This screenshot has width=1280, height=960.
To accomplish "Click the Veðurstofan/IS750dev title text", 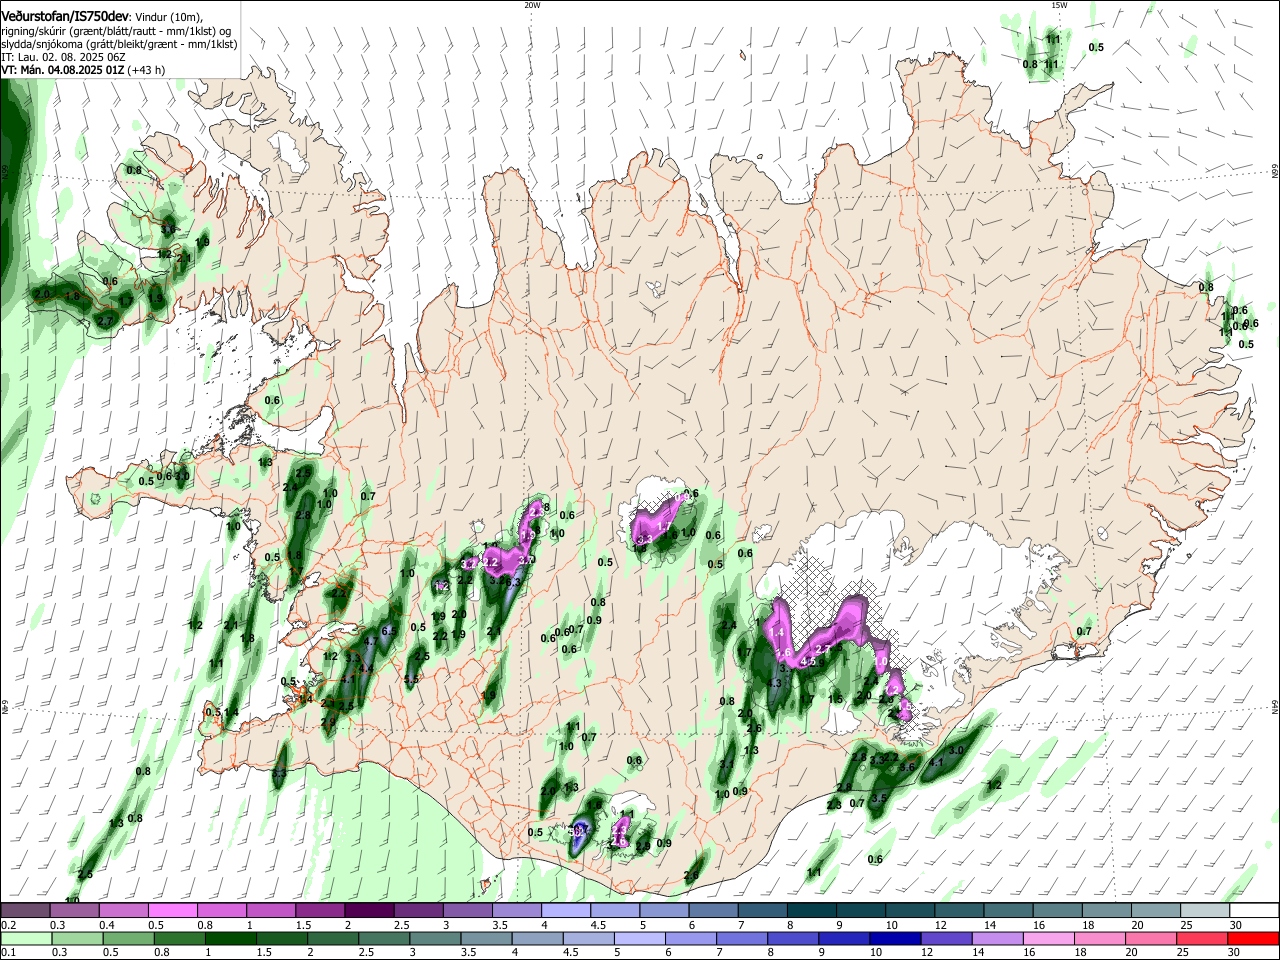I will [65, 17].
